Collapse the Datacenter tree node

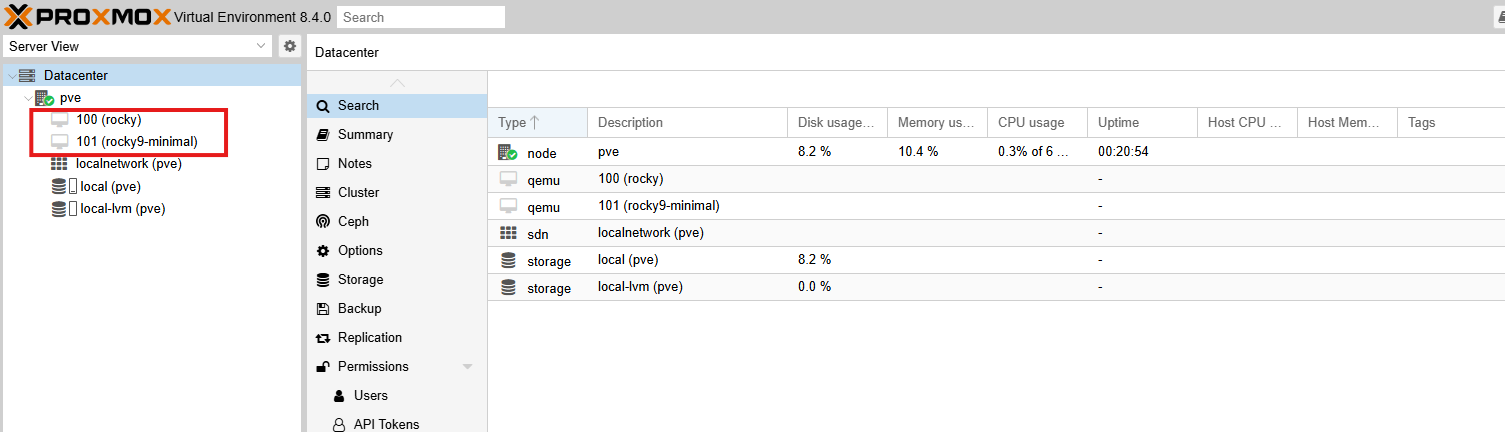point(11,76)
